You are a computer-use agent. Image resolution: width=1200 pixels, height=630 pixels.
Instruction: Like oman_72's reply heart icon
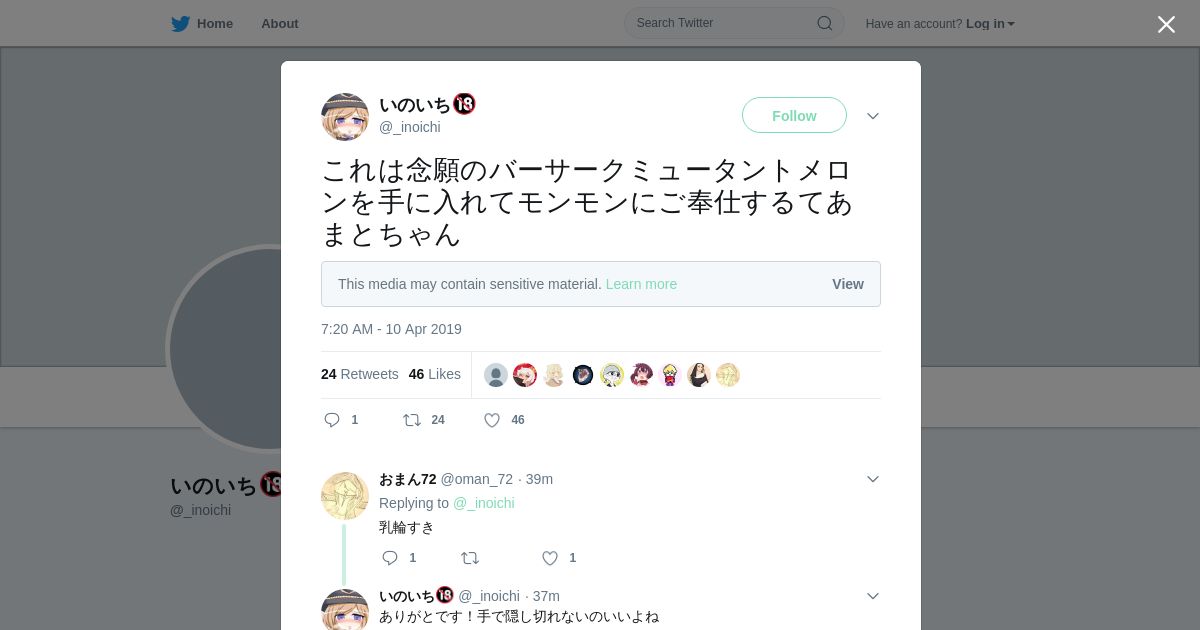pos(550,558)
